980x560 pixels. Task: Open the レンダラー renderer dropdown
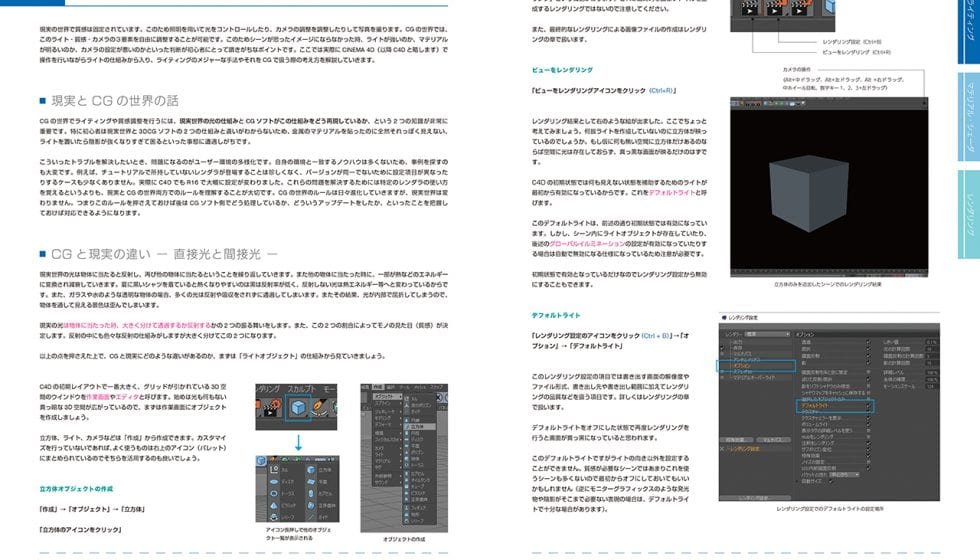click(767, 334)
